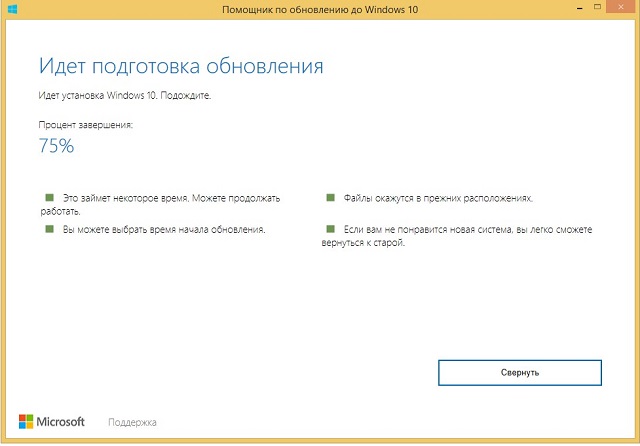Close the Windows 10 upgrade assistant
The image size is (640, 446).
click(x=619, y=9)
